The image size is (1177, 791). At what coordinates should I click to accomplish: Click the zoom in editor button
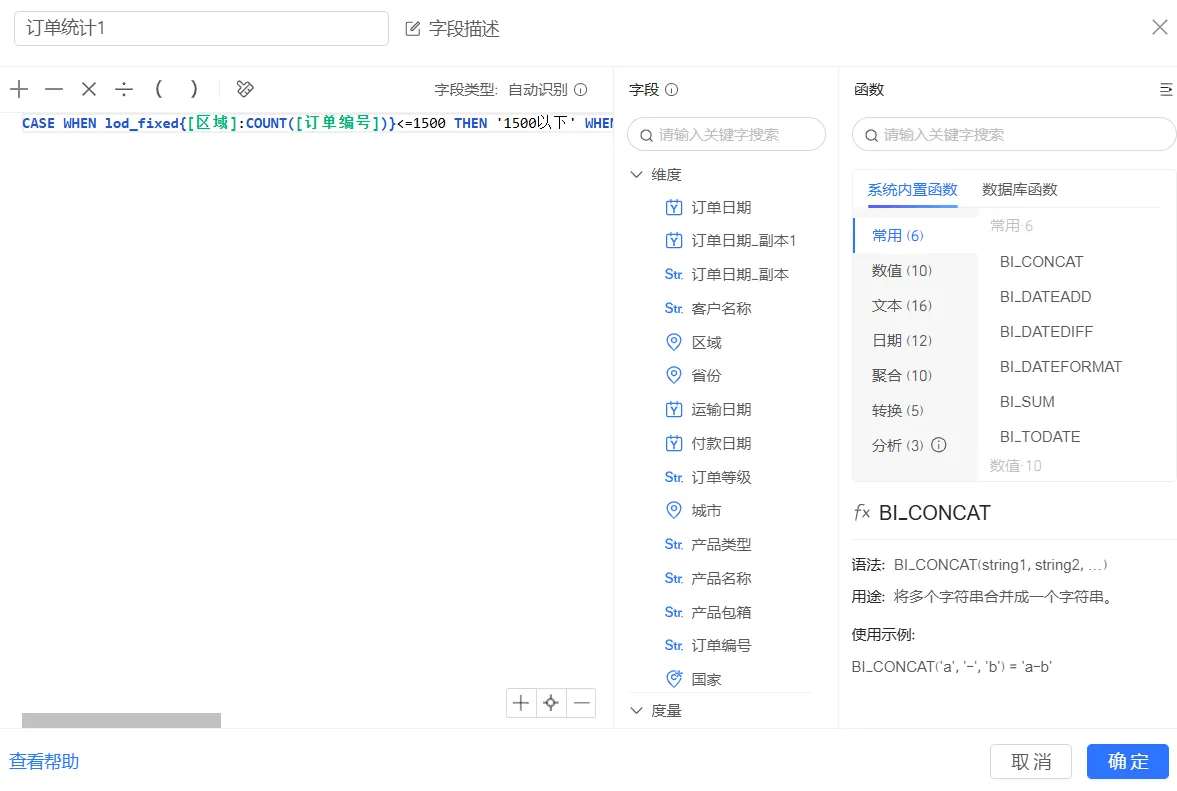tap(521, 703)
